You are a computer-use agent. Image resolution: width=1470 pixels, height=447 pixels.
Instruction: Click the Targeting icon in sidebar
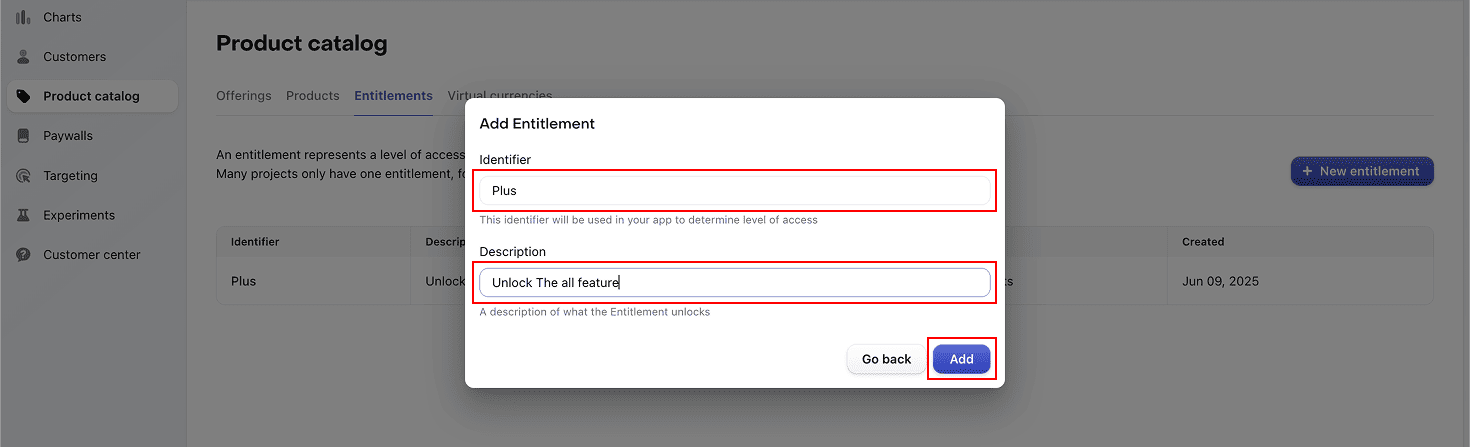[23, 176]
